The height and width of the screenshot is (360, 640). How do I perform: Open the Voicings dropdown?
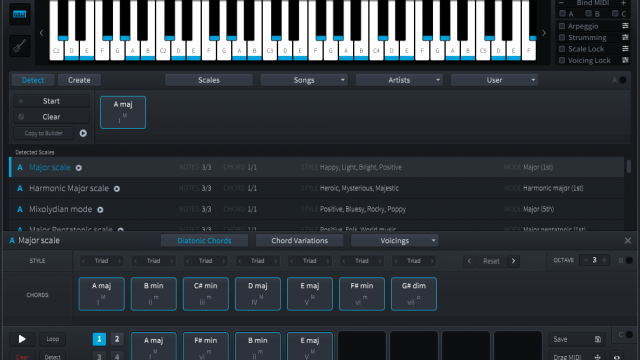[395, 241]
